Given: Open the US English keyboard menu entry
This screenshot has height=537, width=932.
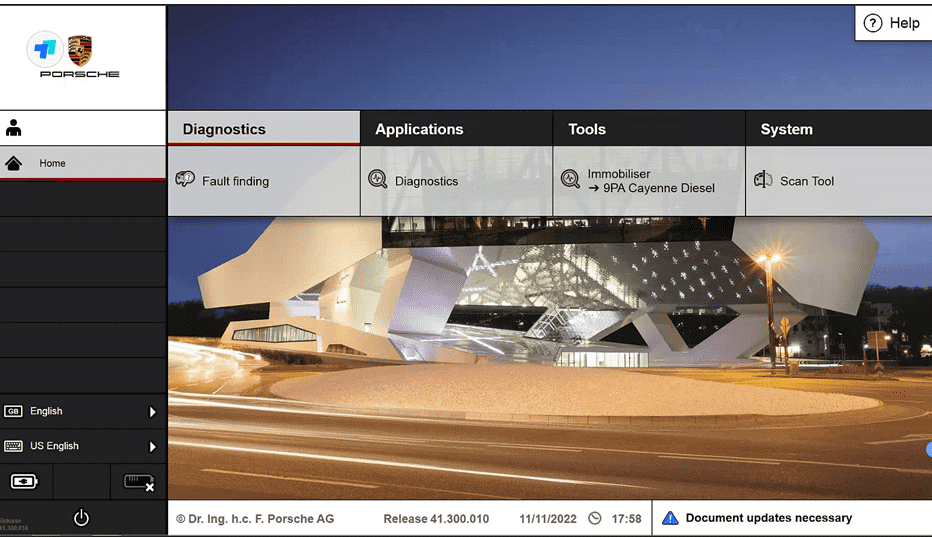Looking at the screenshot, I should (83, 446).
